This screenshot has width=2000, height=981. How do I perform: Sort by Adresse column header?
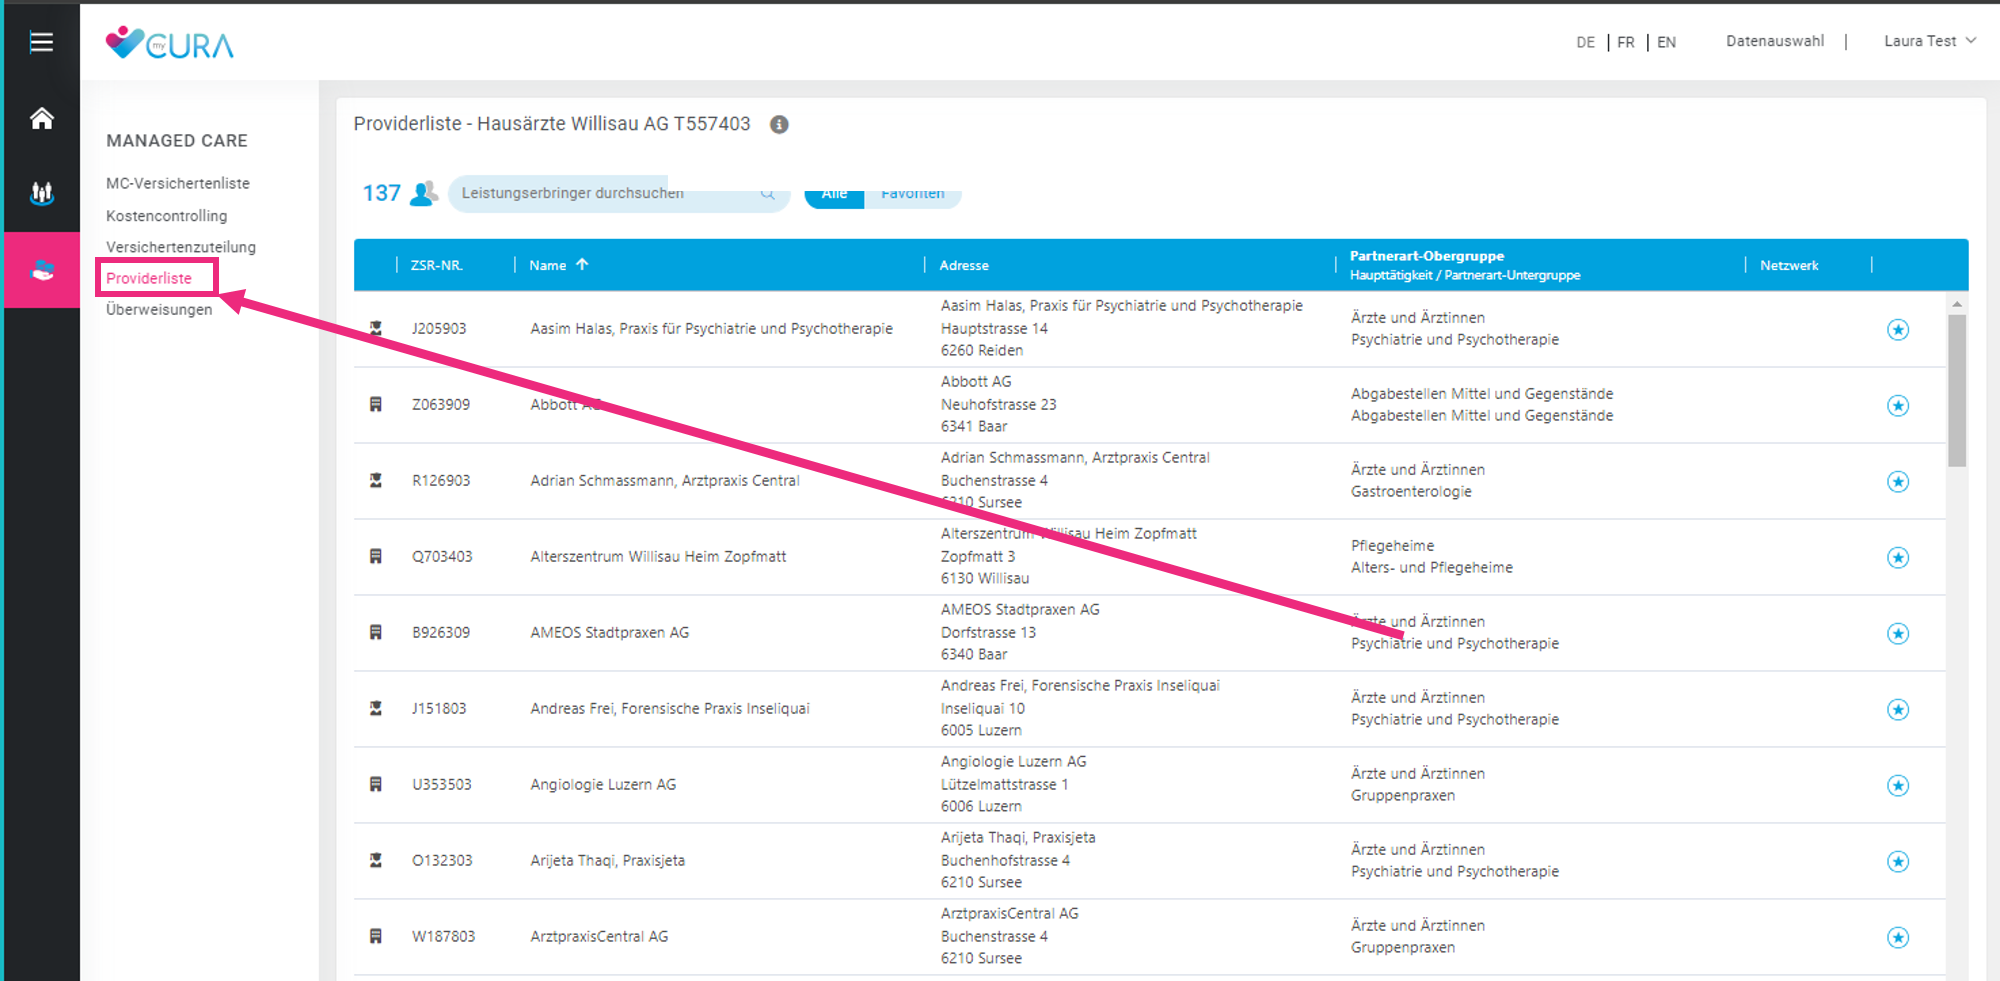(964, 265)
